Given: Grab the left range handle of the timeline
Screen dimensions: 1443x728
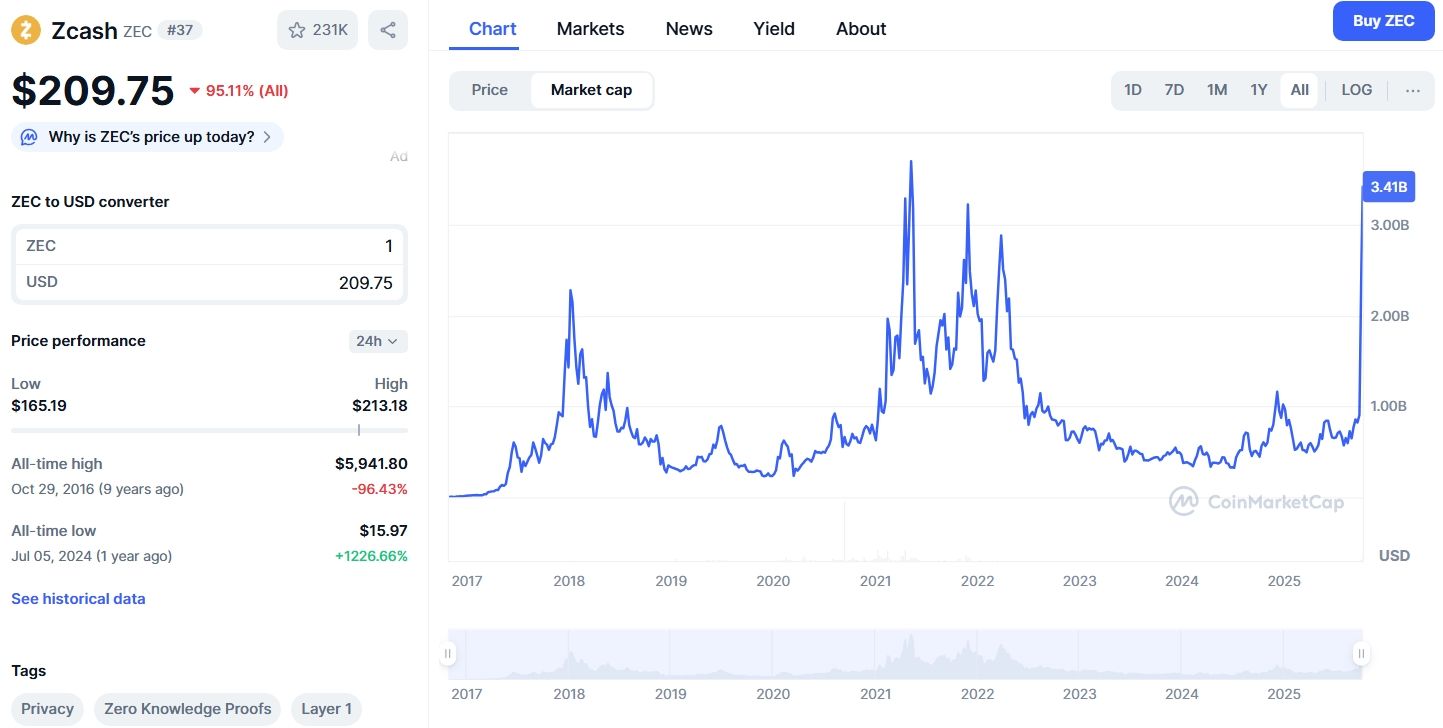Looking at the screenshot, I should tap(448, 654).
